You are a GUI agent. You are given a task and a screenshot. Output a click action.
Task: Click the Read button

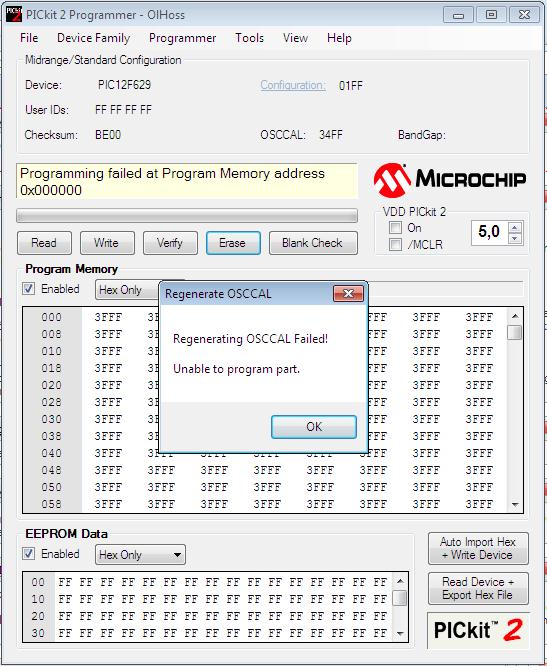tap(44, 243)
